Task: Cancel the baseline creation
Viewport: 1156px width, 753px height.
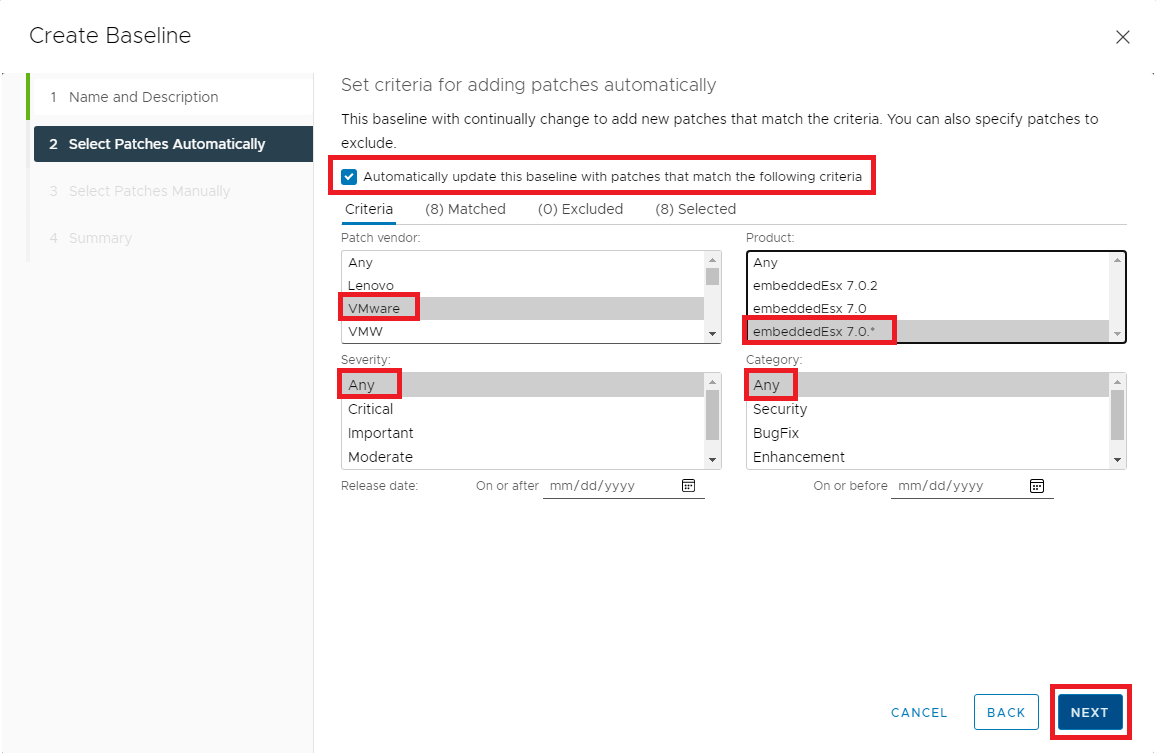Action: (918, 712)
